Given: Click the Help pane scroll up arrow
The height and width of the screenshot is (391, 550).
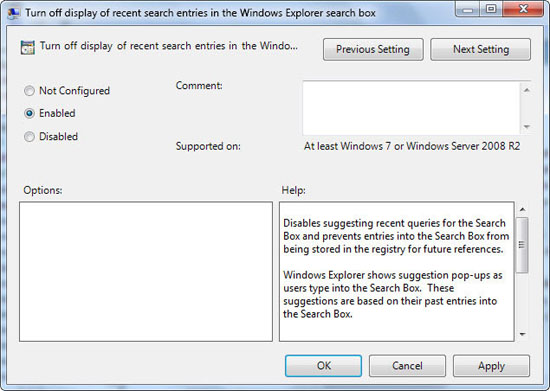Looking at the screenshot, I should (x=522, y=209).
